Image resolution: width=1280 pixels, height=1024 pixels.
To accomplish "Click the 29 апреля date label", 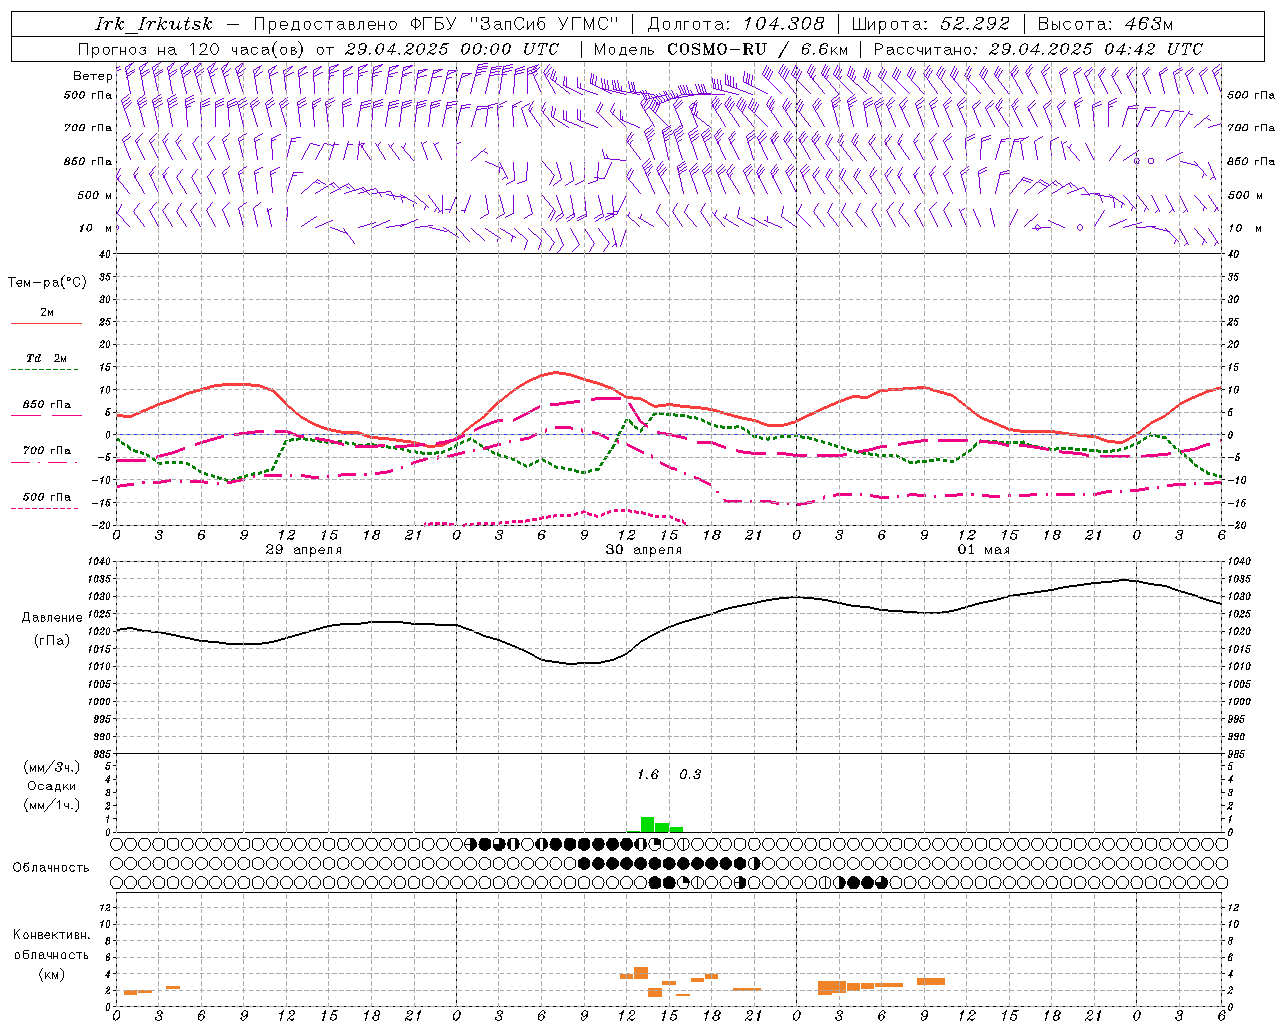I will [x=304, y=550].
